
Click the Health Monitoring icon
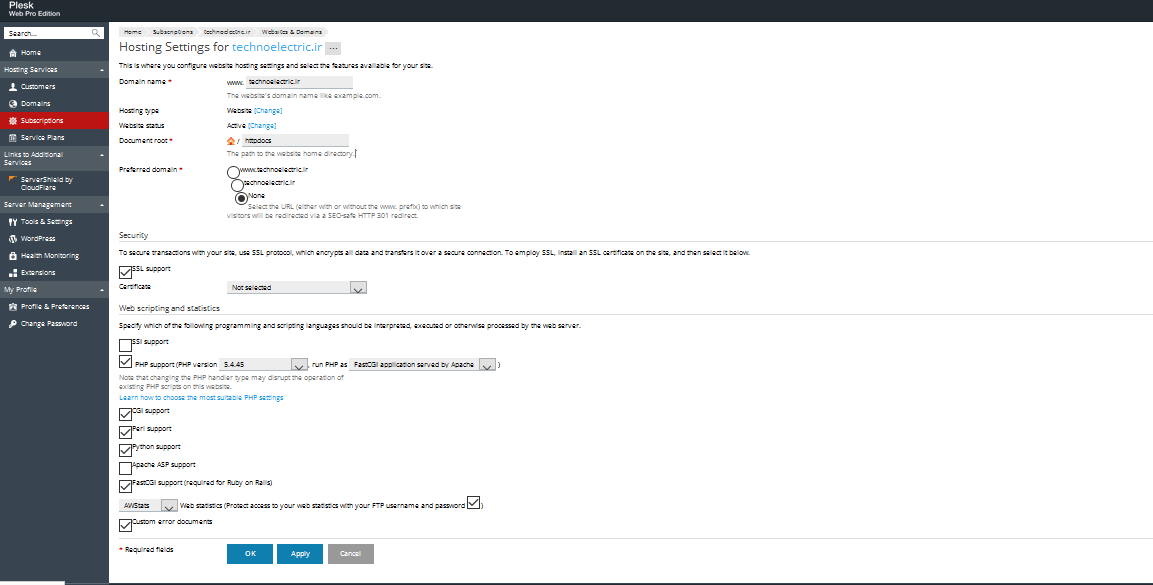point(13,256)
